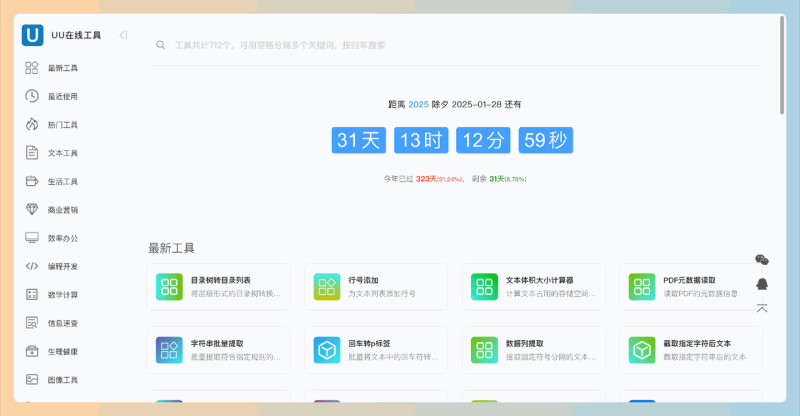Image resolution: width=800 pixels, height=416 pixels.
Task: Click the search-list icon beside 信息速查
Action: click(32, 323)
